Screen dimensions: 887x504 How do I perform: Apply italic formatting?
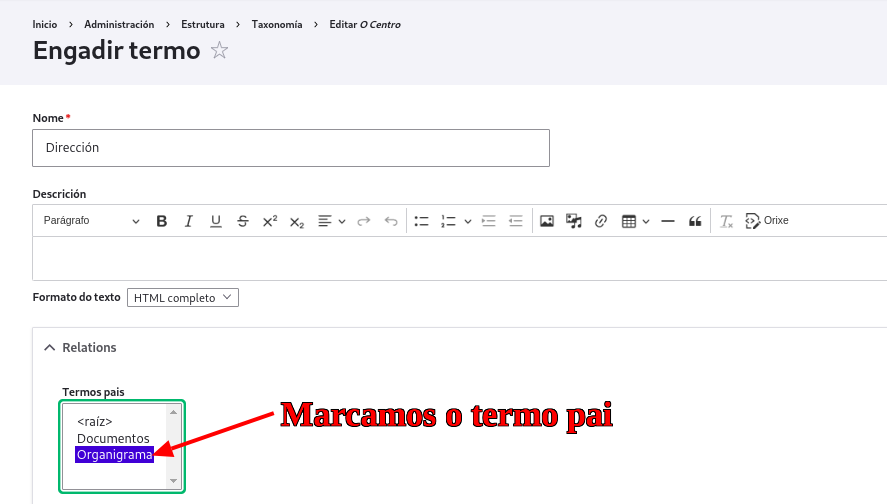pos(188,221)
